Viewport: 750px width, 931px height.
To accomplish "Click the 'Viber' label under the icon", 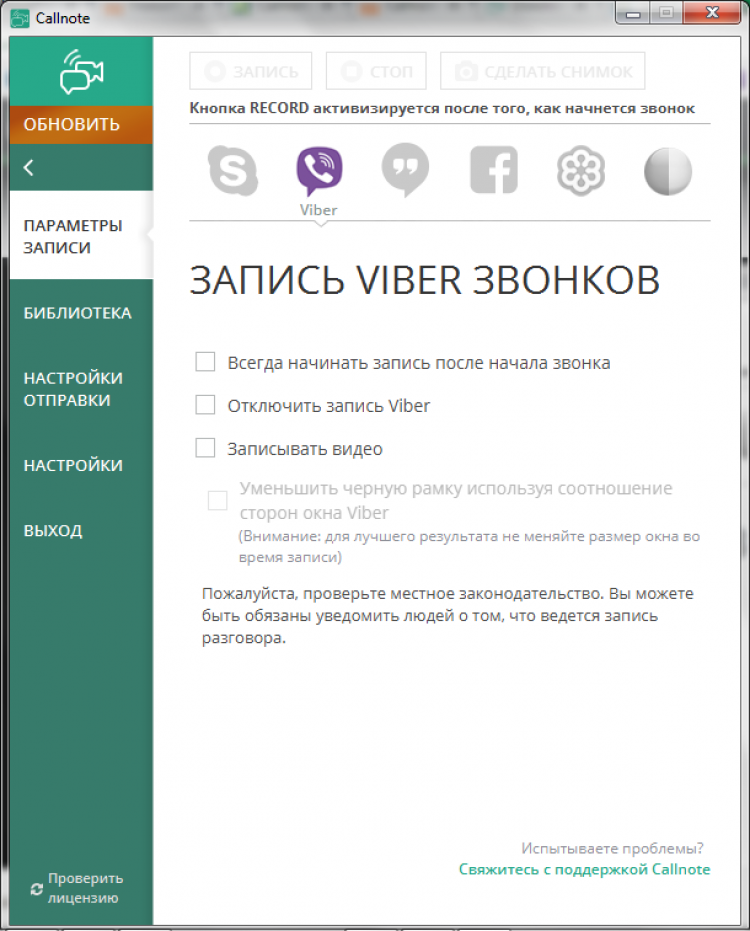I will click(318, 210).
